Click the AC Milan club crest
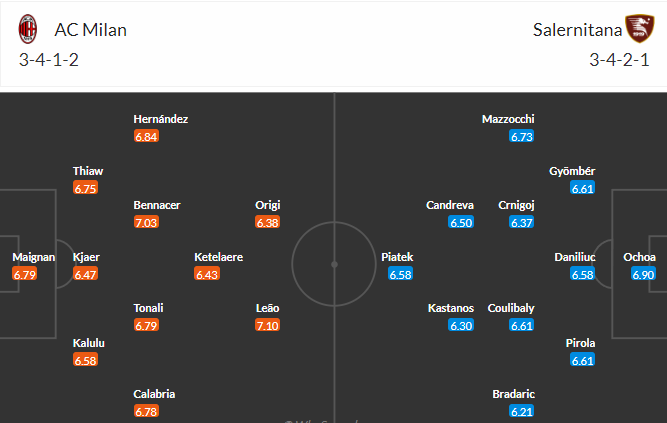The image size is (667, 423). (28, 29)
